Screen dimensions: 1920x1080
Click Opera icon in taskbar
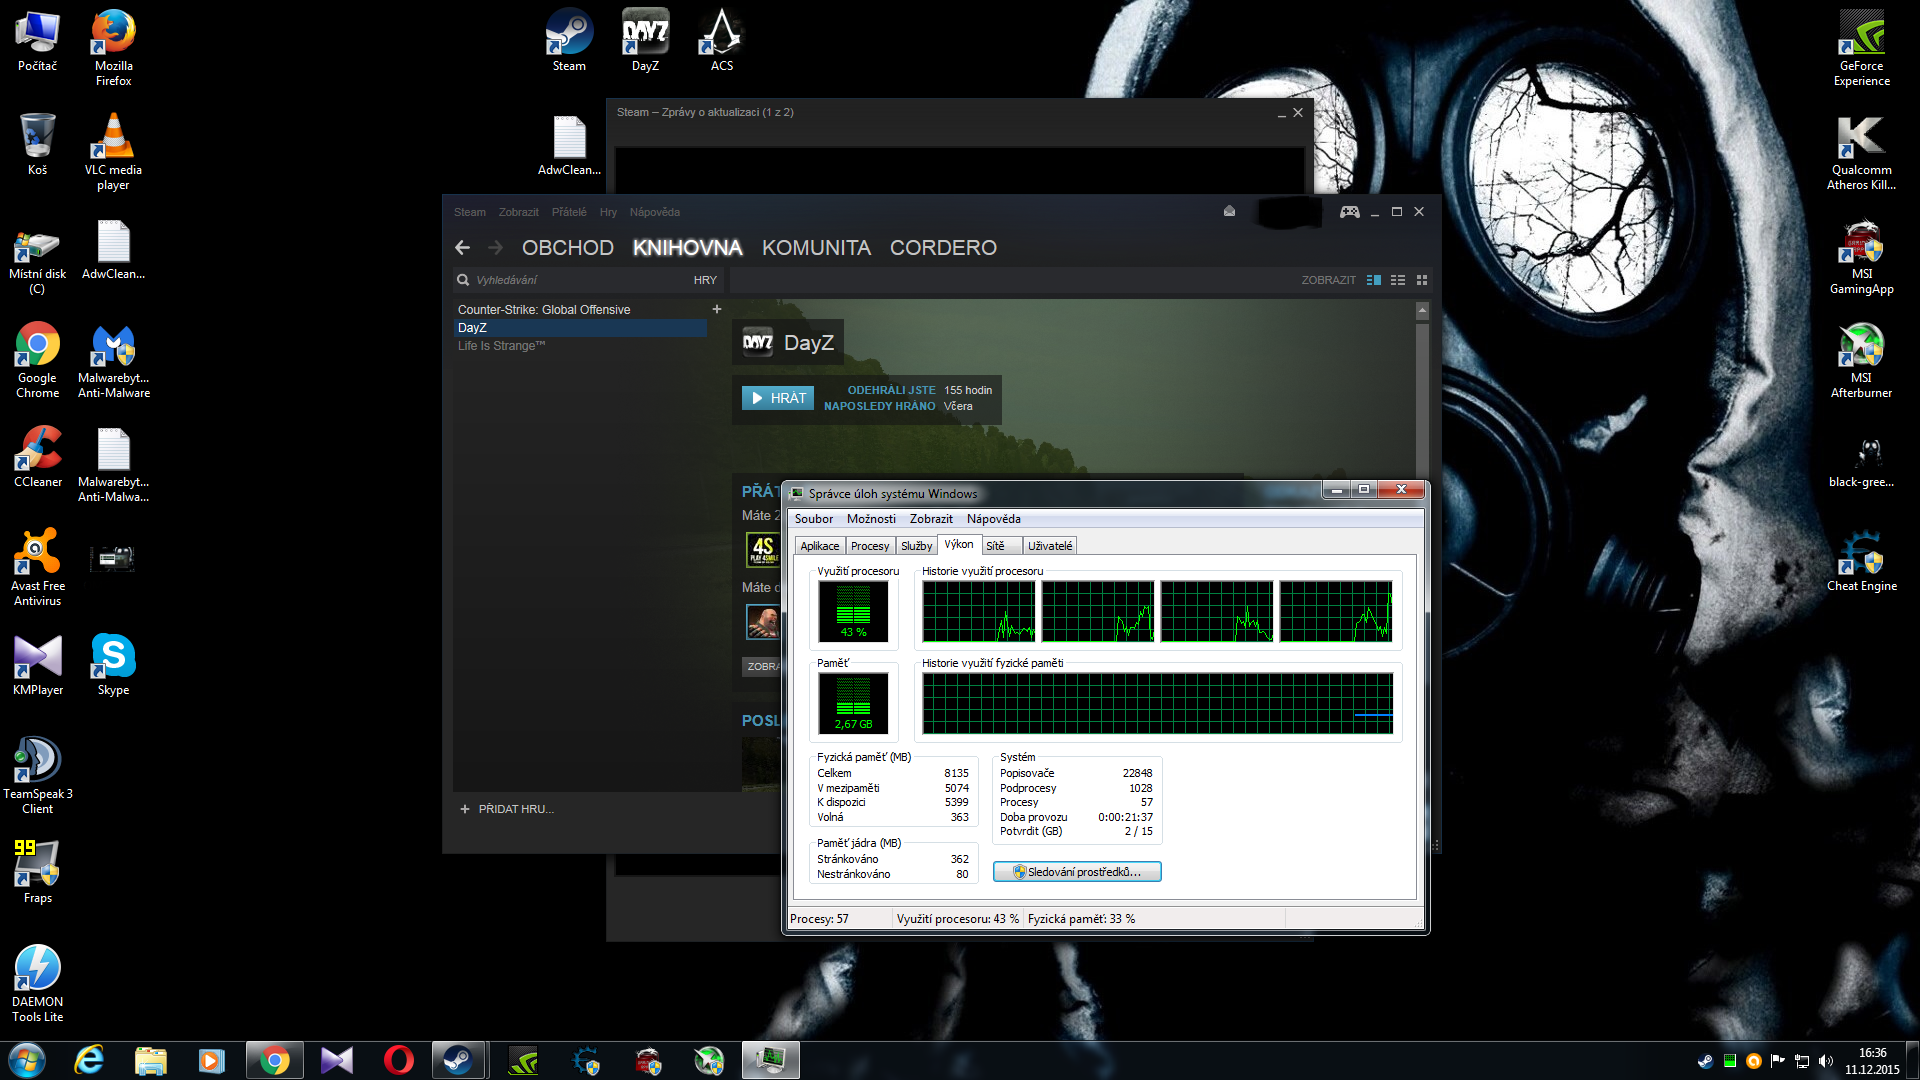coord(398,1060)
